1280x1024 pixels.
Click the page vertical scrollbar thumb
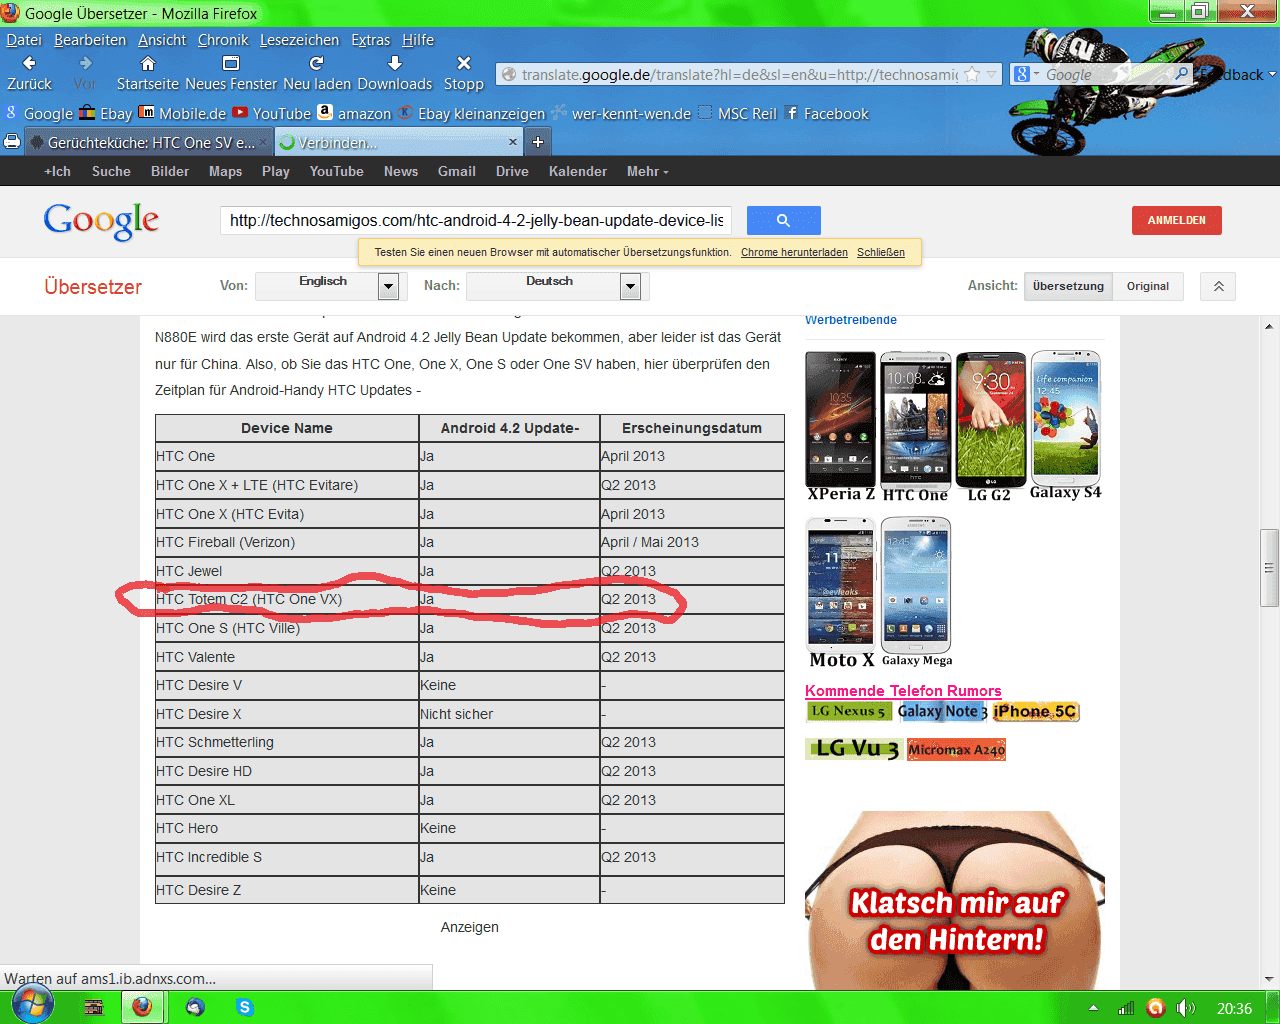click(x=1270, y=568)
